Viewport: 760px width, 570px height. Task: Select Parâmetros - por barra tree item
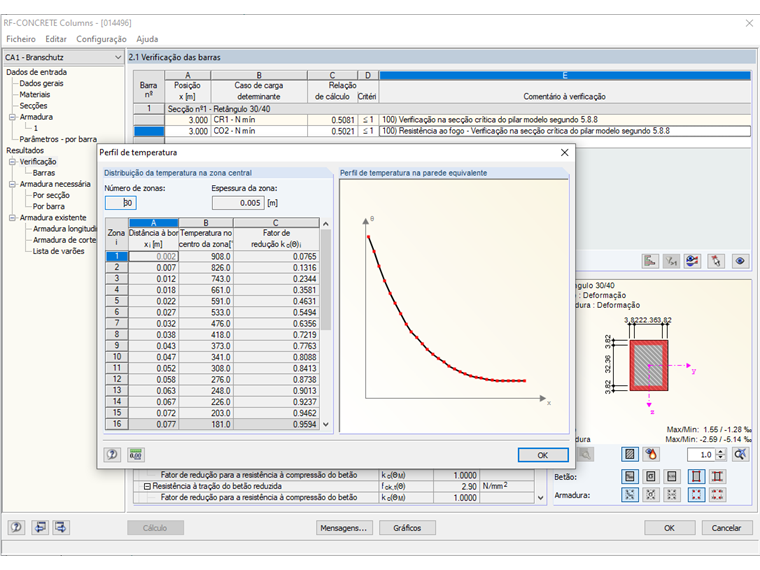click(58, 139)
